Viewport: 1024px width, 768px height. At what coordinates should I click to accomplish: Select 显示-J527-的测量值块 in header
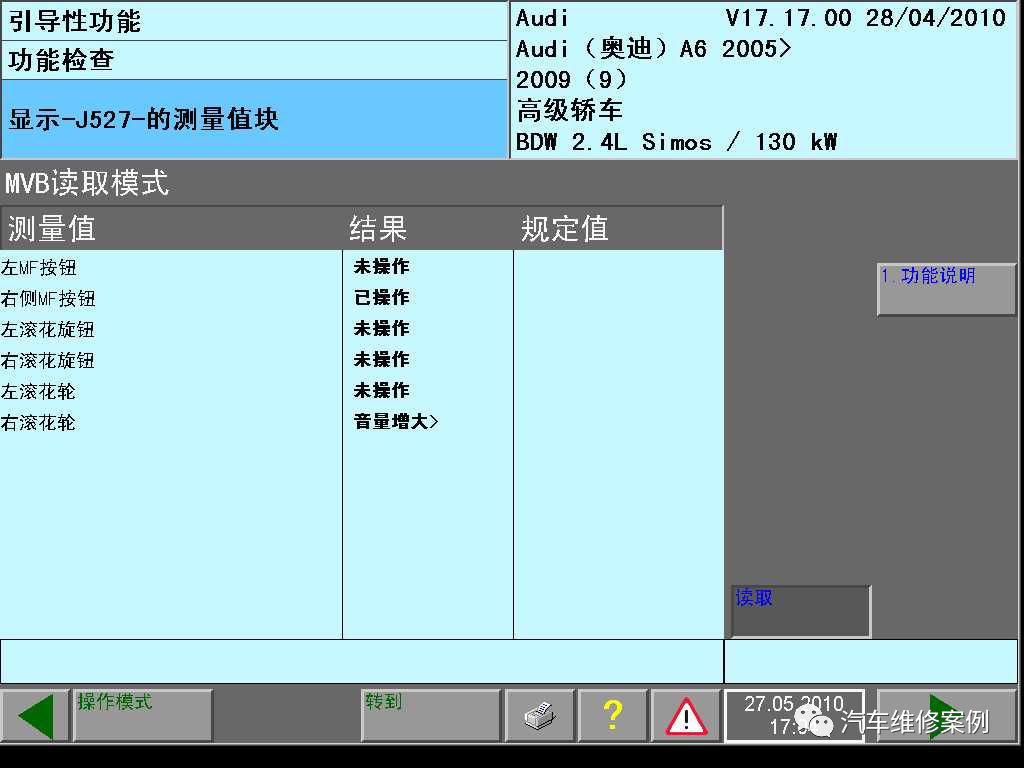144,120
